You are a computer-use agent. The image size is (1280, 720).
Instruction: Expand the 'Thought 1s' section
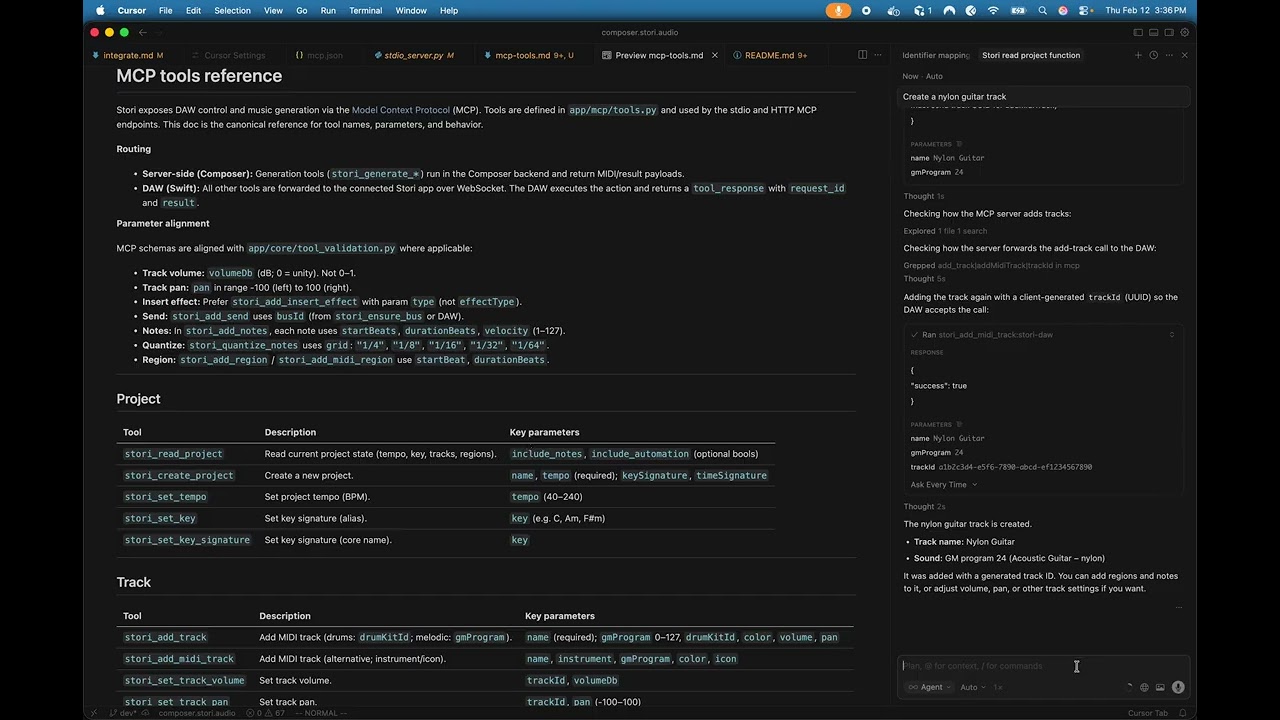tap(924, 196)
